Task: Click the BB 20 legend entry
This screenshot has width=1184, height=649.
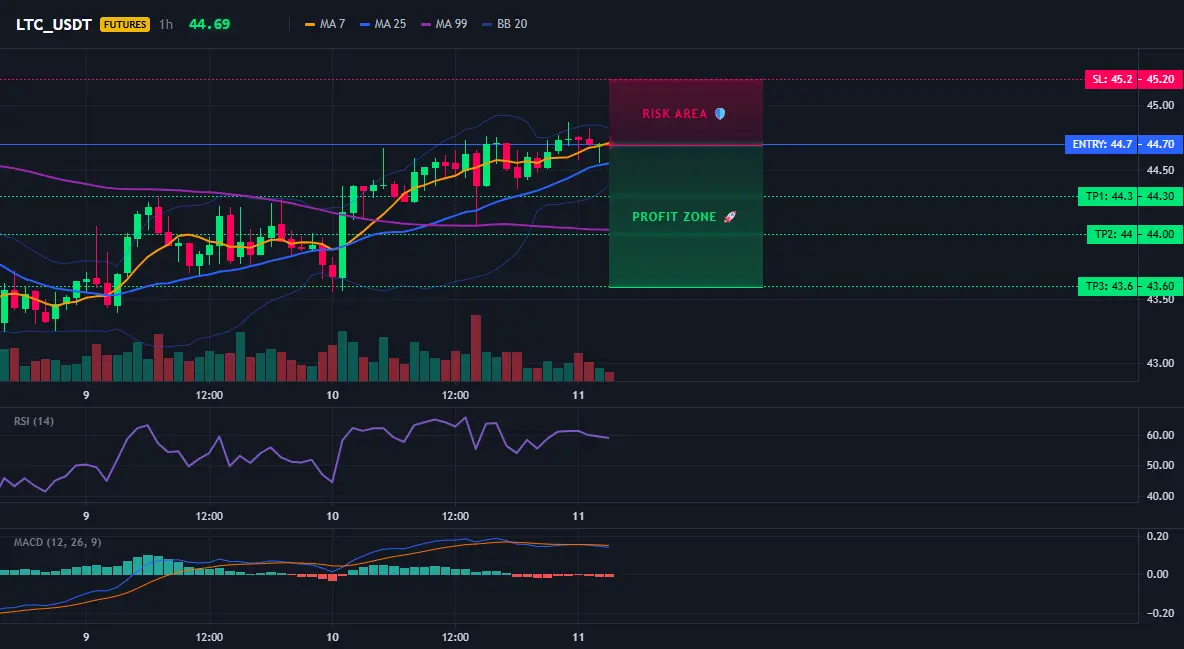Action: coord(504,24)
